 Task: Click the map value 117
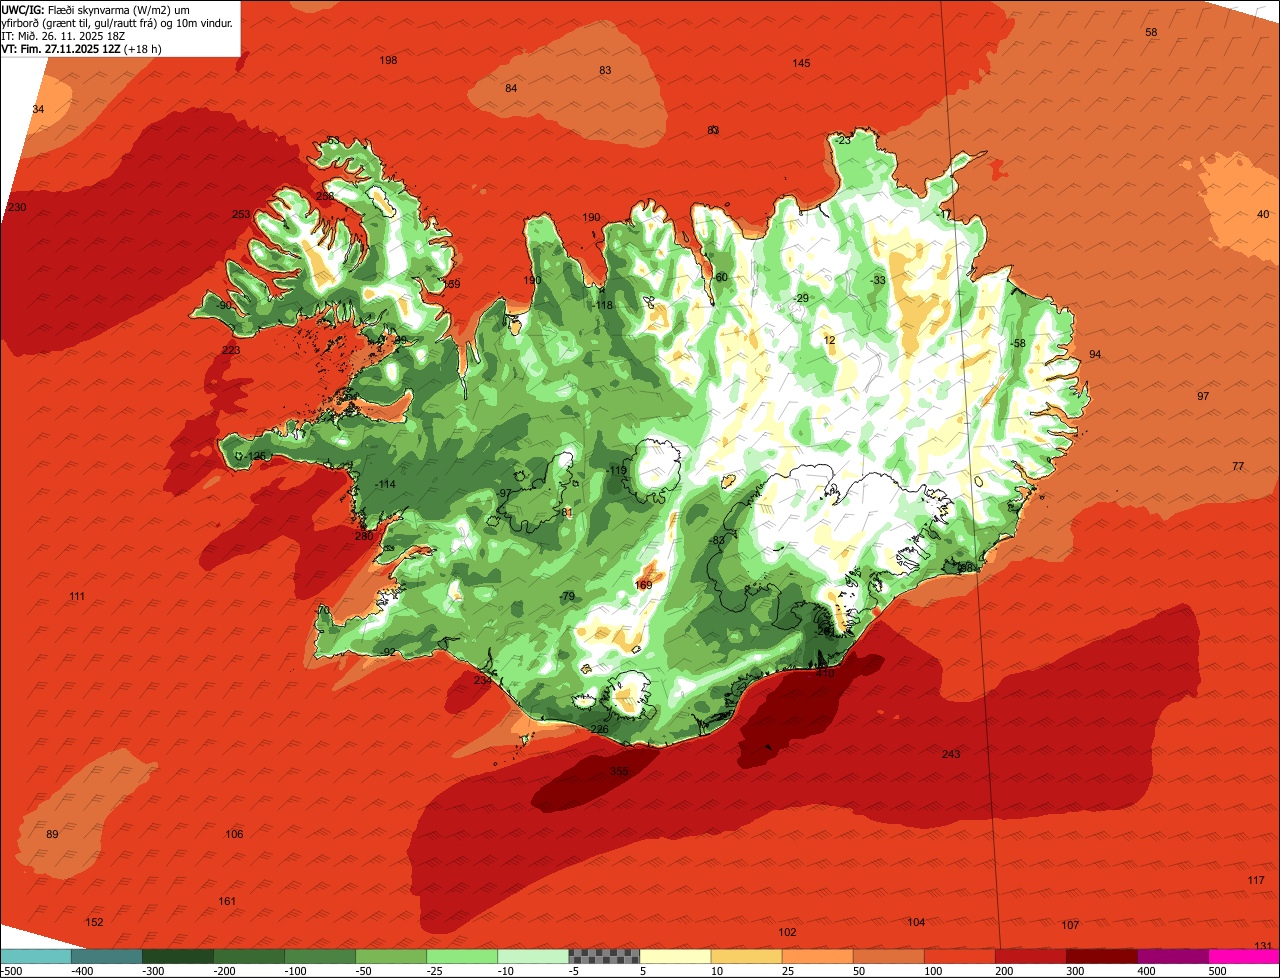(x=1256, y=881)
